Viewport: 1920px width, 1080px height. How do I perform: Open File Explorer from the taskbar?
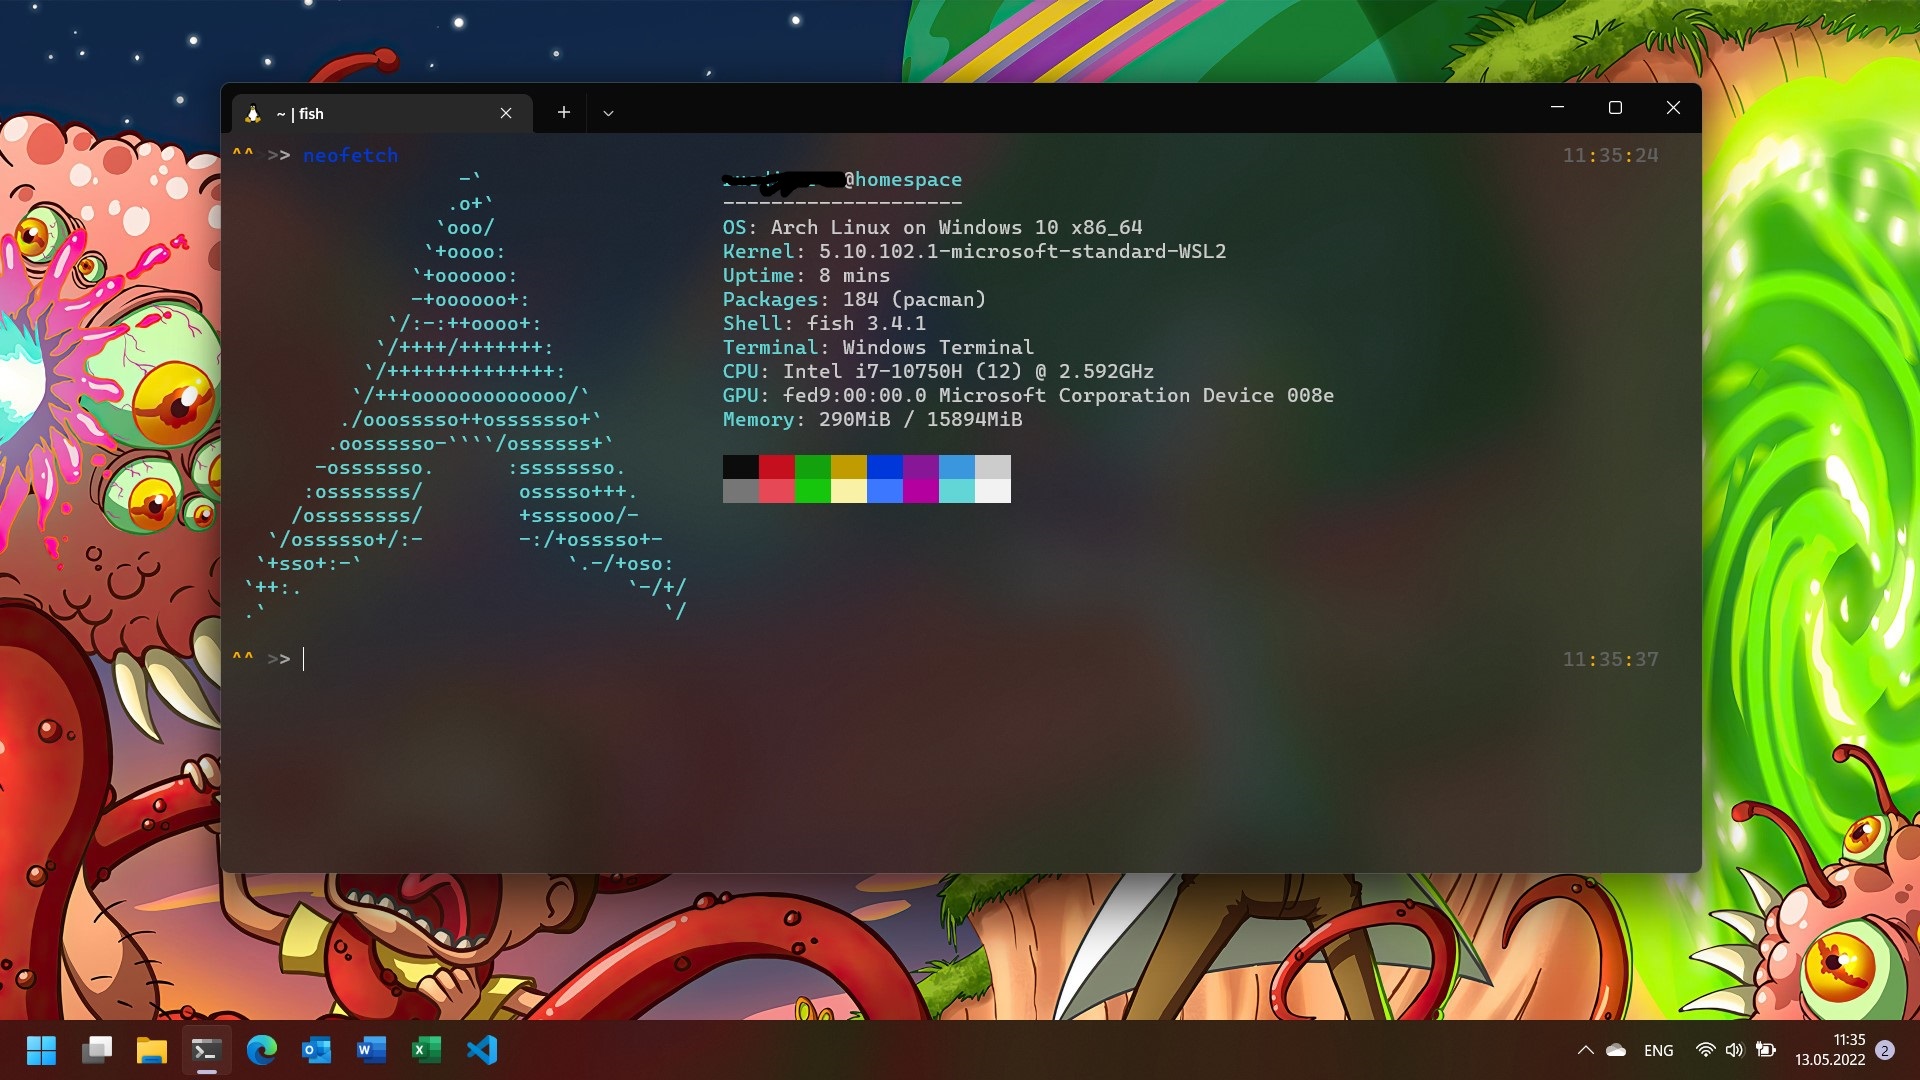click(x=152, y=1050)
